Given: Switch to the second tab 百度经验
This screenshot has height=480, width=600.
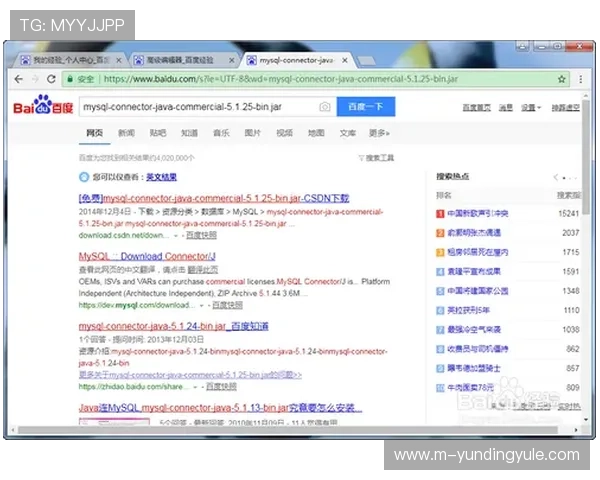Looking at the screenshot, I should coord(184,60).
